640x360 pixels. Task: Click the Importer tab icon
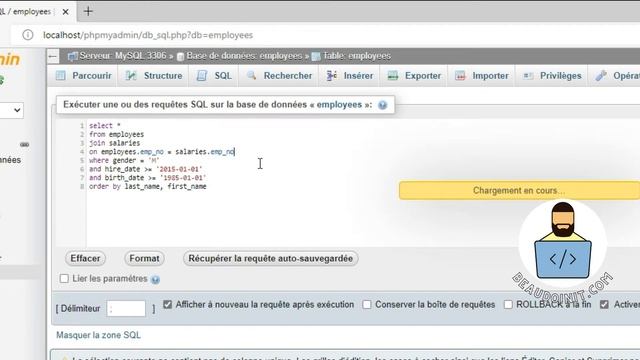pyautogui.click(x=460, y=76)
